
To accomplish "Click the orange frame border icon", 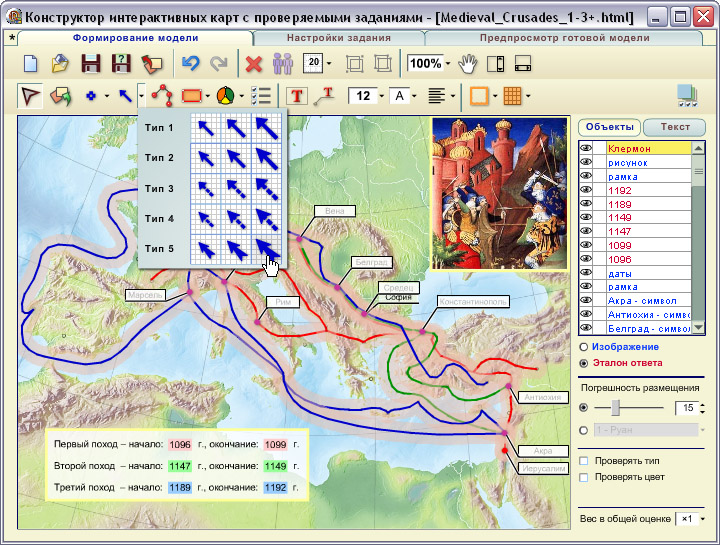I will pyautogui.click(x=479, y=96).
